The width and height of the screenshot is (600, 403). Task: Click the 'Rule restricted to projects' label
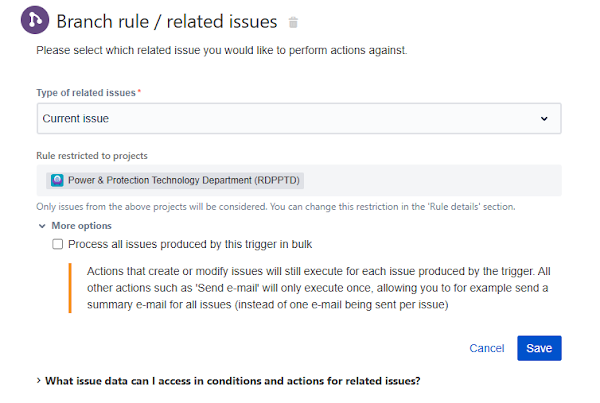click(x=92, y=156)
